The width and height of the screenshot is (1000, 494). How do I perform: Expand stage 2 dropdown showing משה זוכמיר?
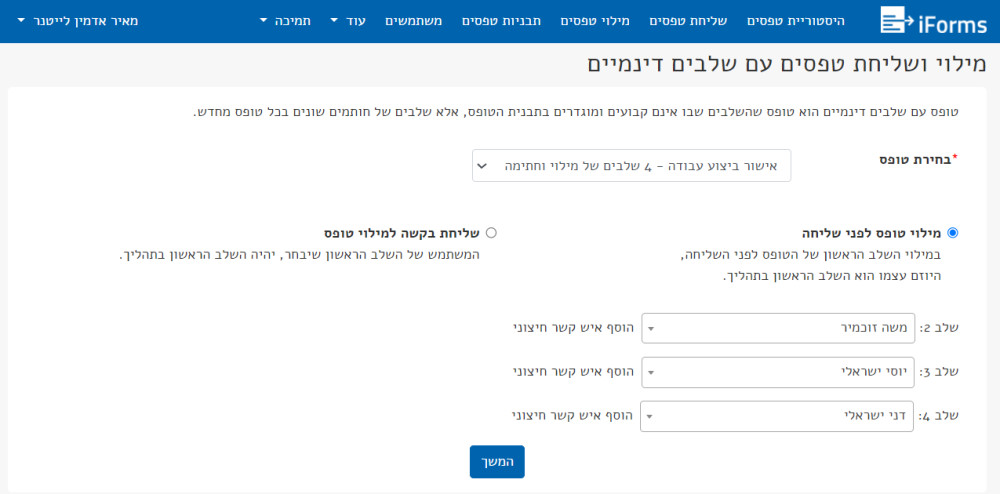click(x=778, y=328)
